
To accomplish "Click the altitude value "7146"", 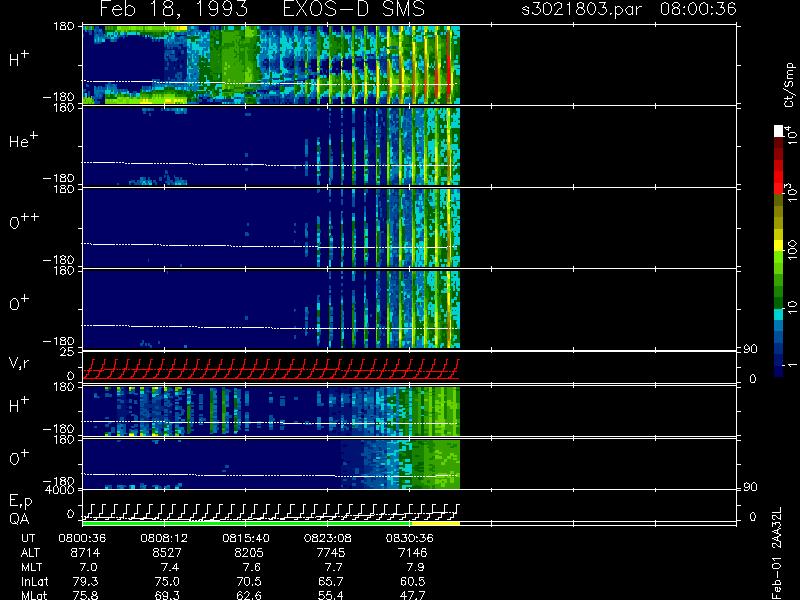I will [x=412, y=553].
